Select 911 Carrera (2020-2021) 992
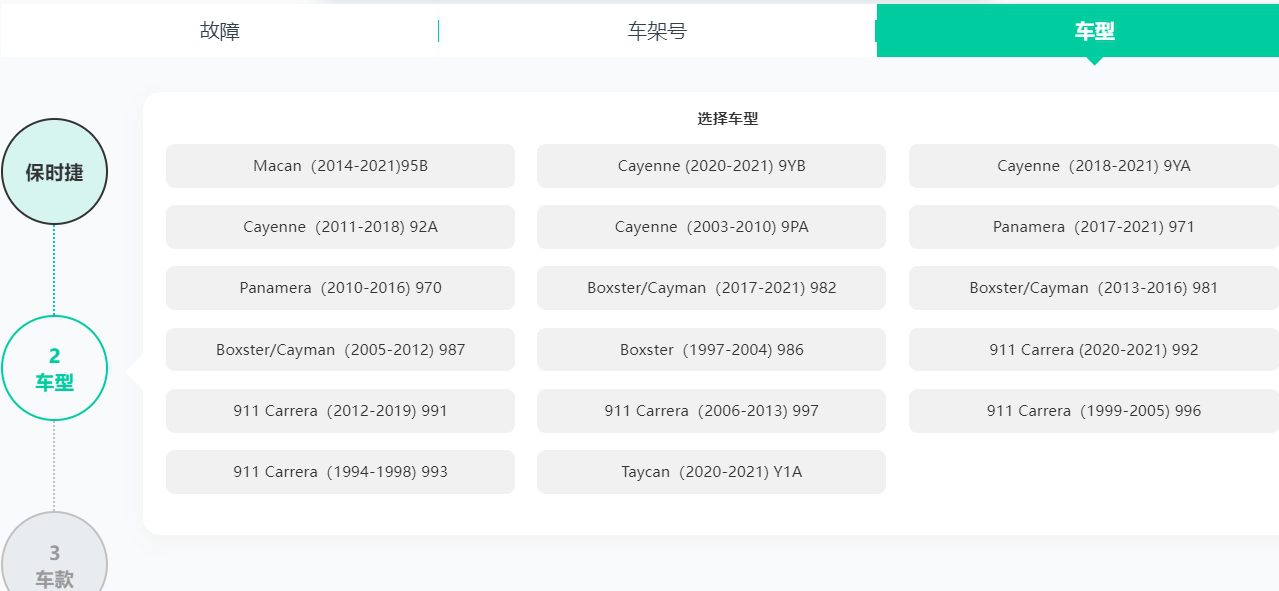Image resolution: width=1279 pixels, height=591 pixels. [x=1092, y=349]
